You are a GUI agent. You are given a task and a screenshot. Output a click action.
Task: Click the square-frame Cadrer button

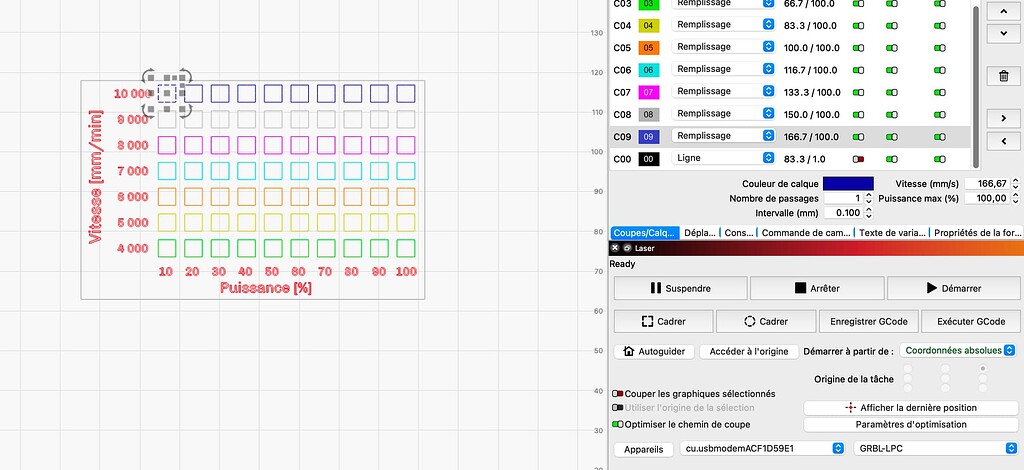click(x=663, y=322)
